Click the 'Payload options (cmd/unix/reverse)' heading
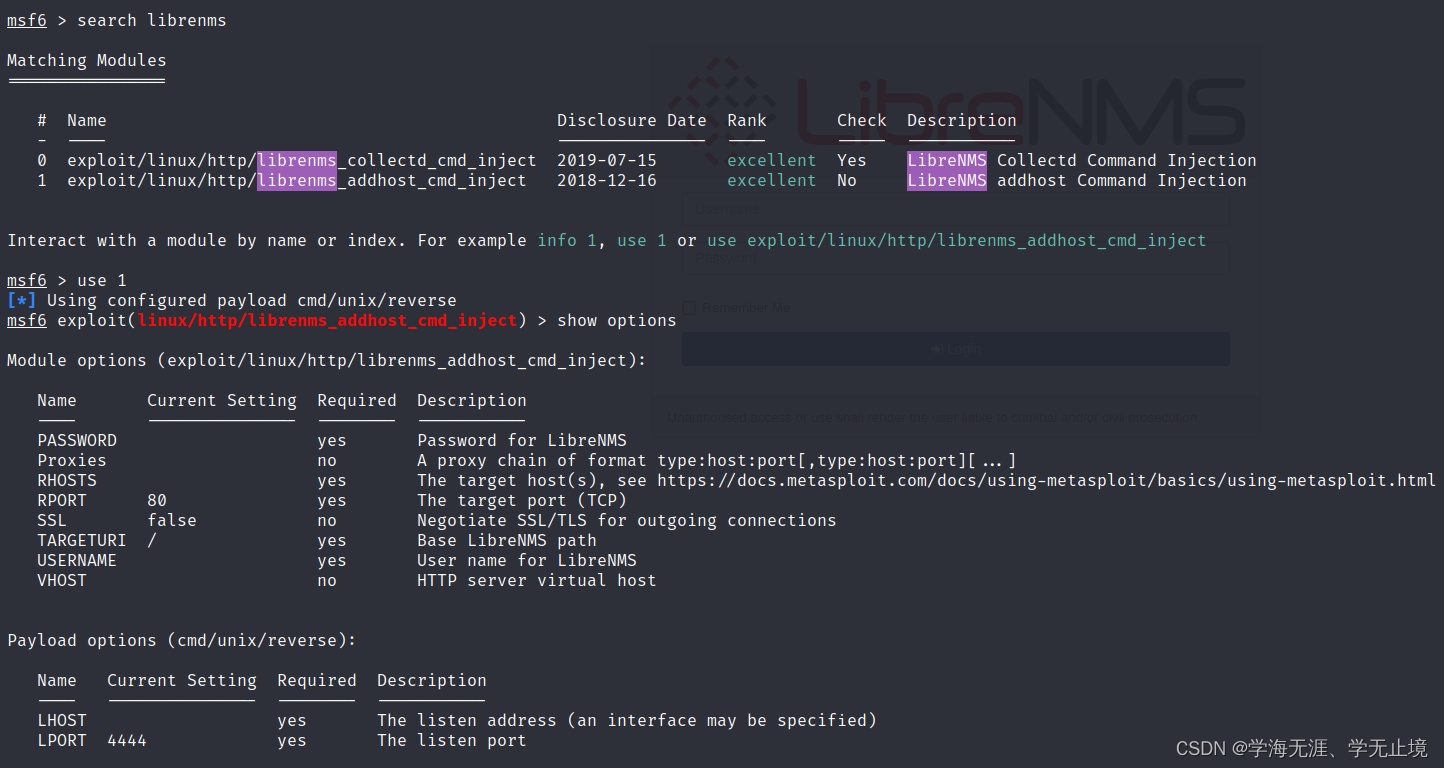 (x=182, y=641)
